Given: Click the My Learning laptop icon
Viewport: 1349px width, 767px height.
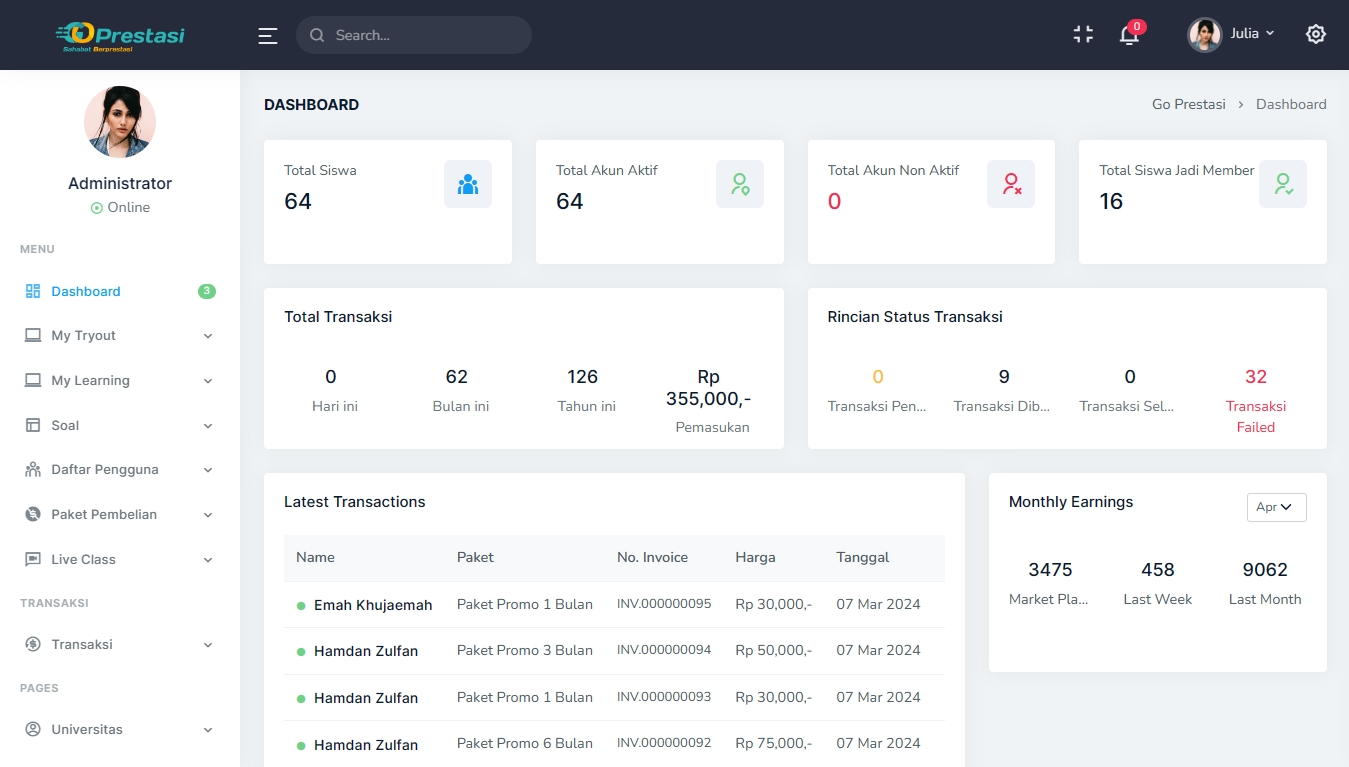Looking at the screenshot, I should click(33, 380).
